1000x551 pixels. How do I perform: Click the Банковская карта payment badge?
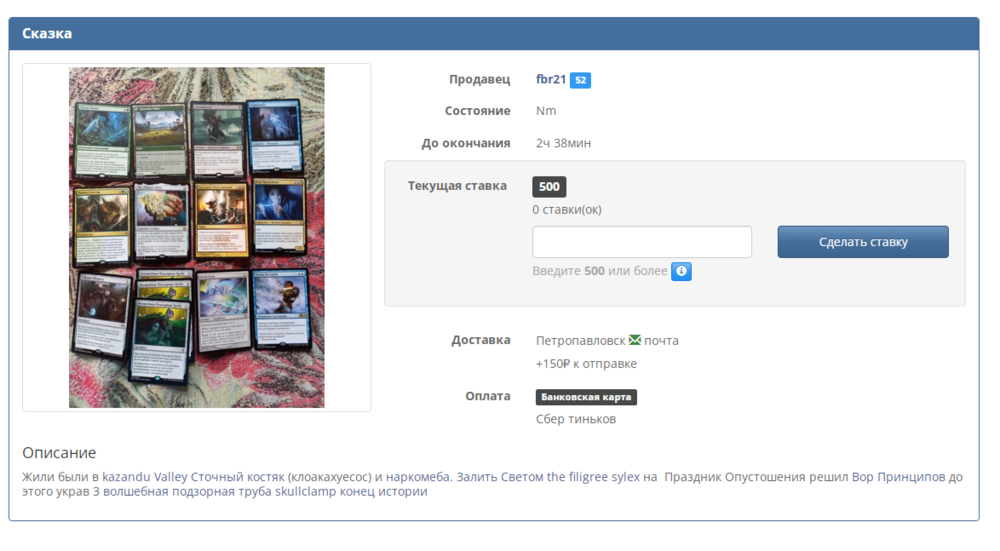point(586,397)
